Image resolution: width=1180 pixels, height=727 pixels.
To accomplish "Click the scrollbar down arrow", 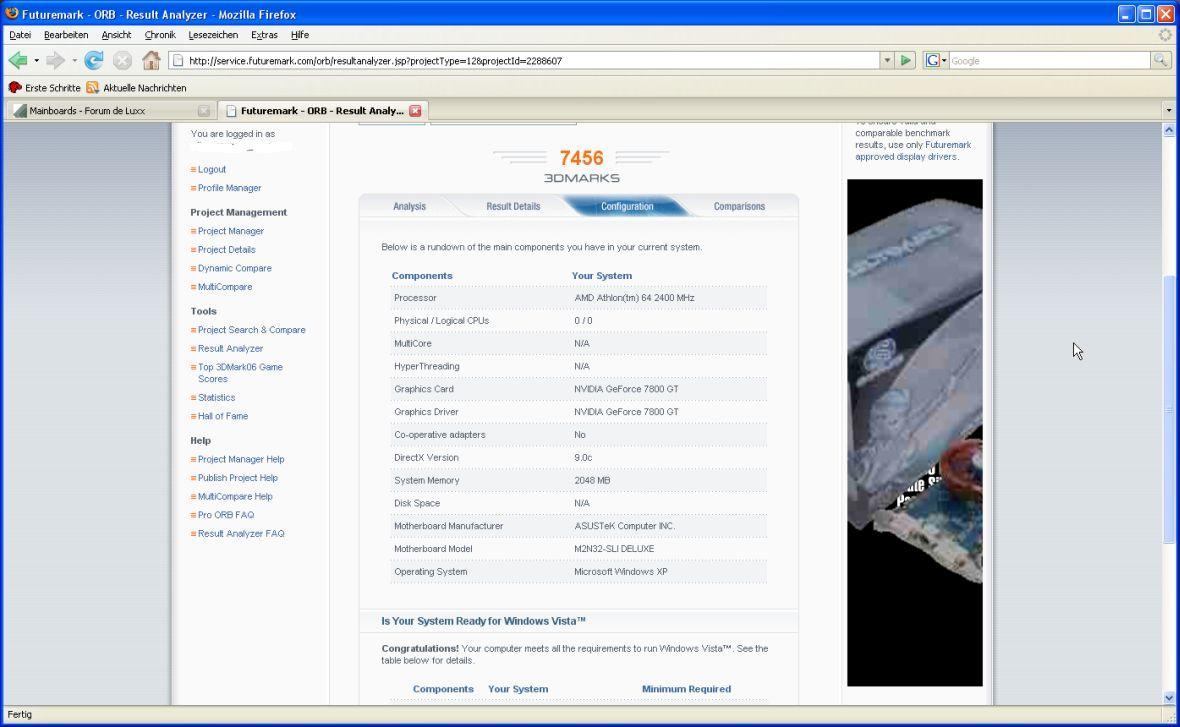I will click(1169, 698).
